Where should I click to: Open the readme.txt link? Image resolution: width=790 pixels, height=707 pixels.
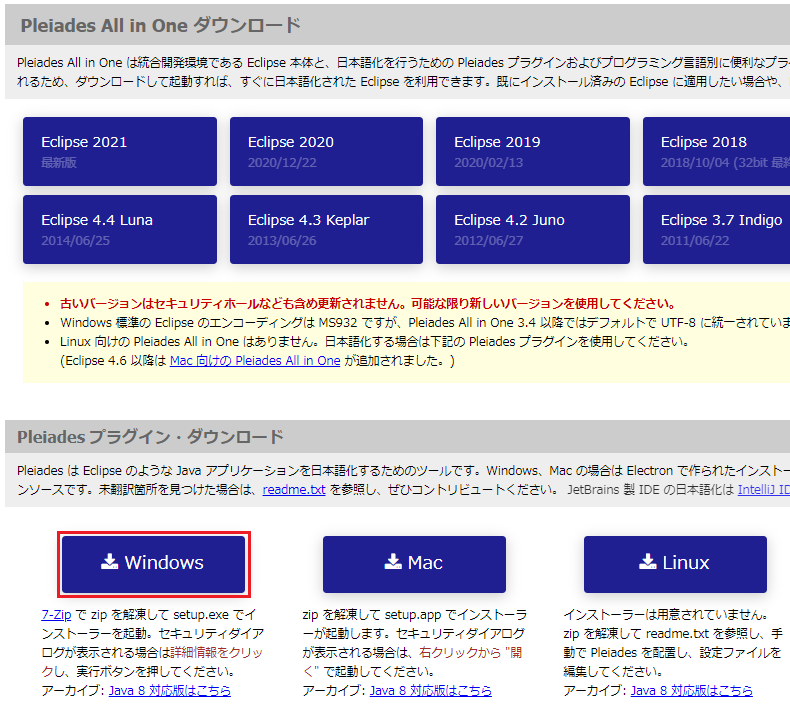294,489
